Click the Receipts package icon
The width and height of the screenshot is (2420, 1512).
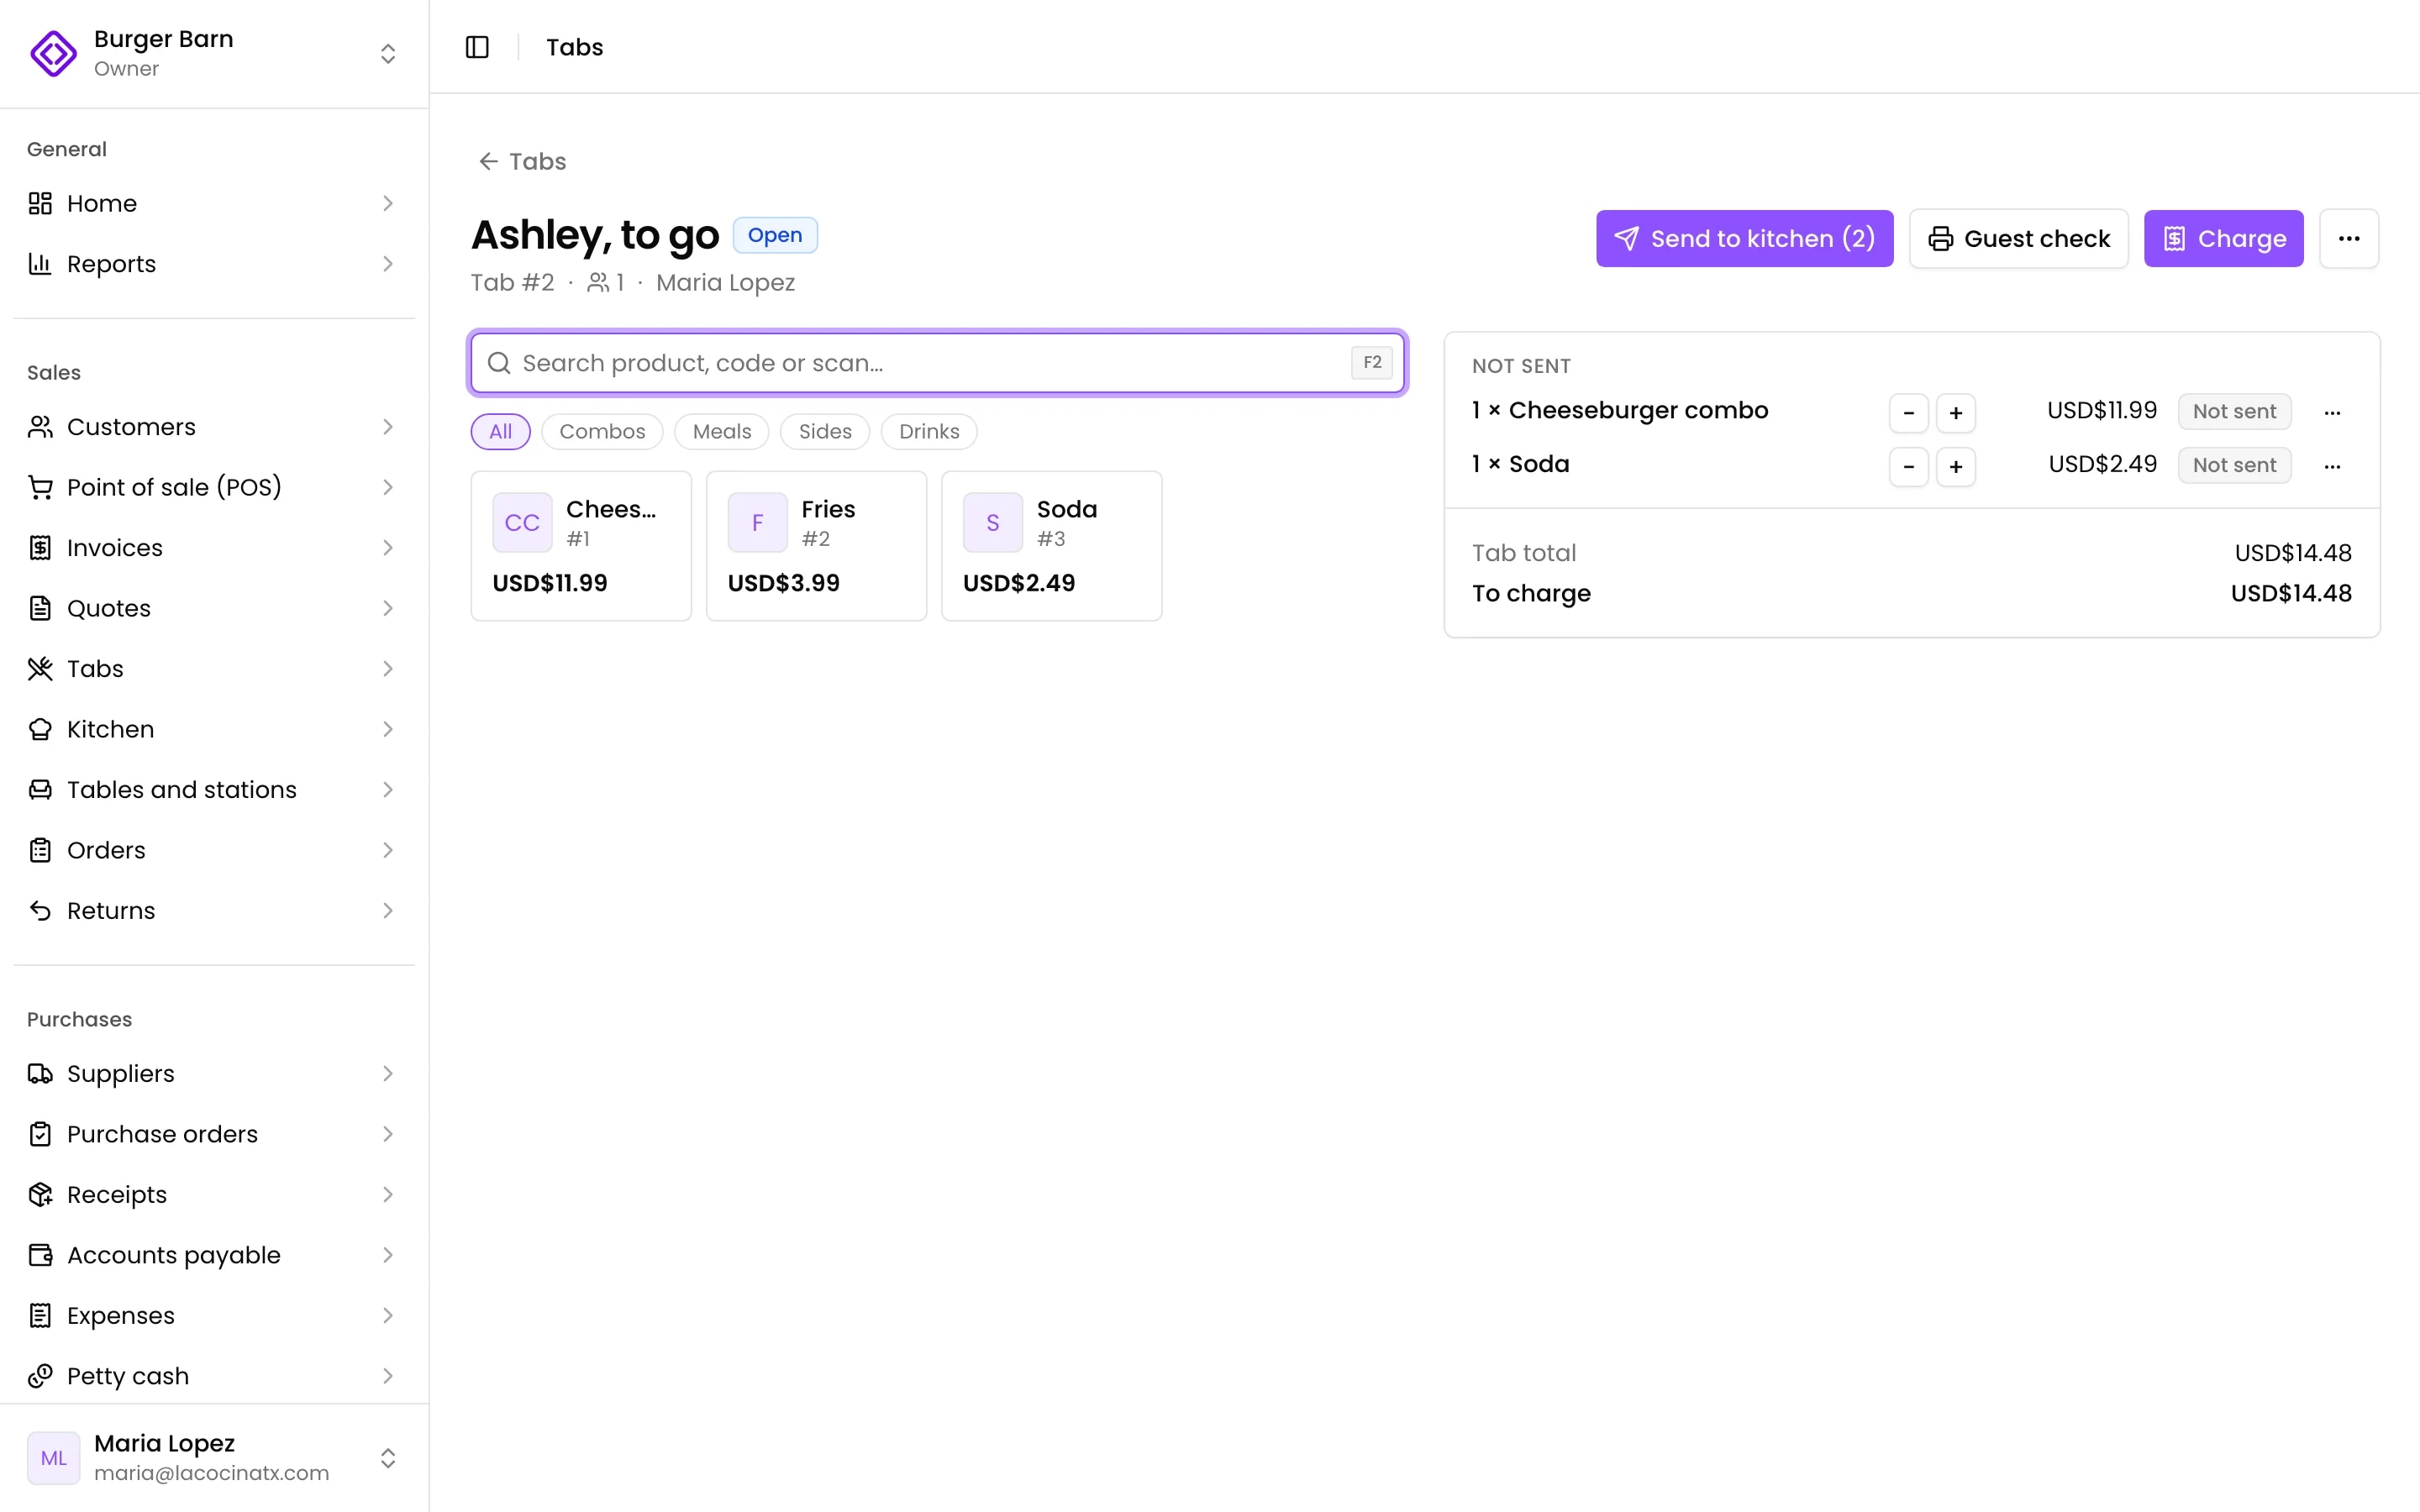pos(40,1195)
